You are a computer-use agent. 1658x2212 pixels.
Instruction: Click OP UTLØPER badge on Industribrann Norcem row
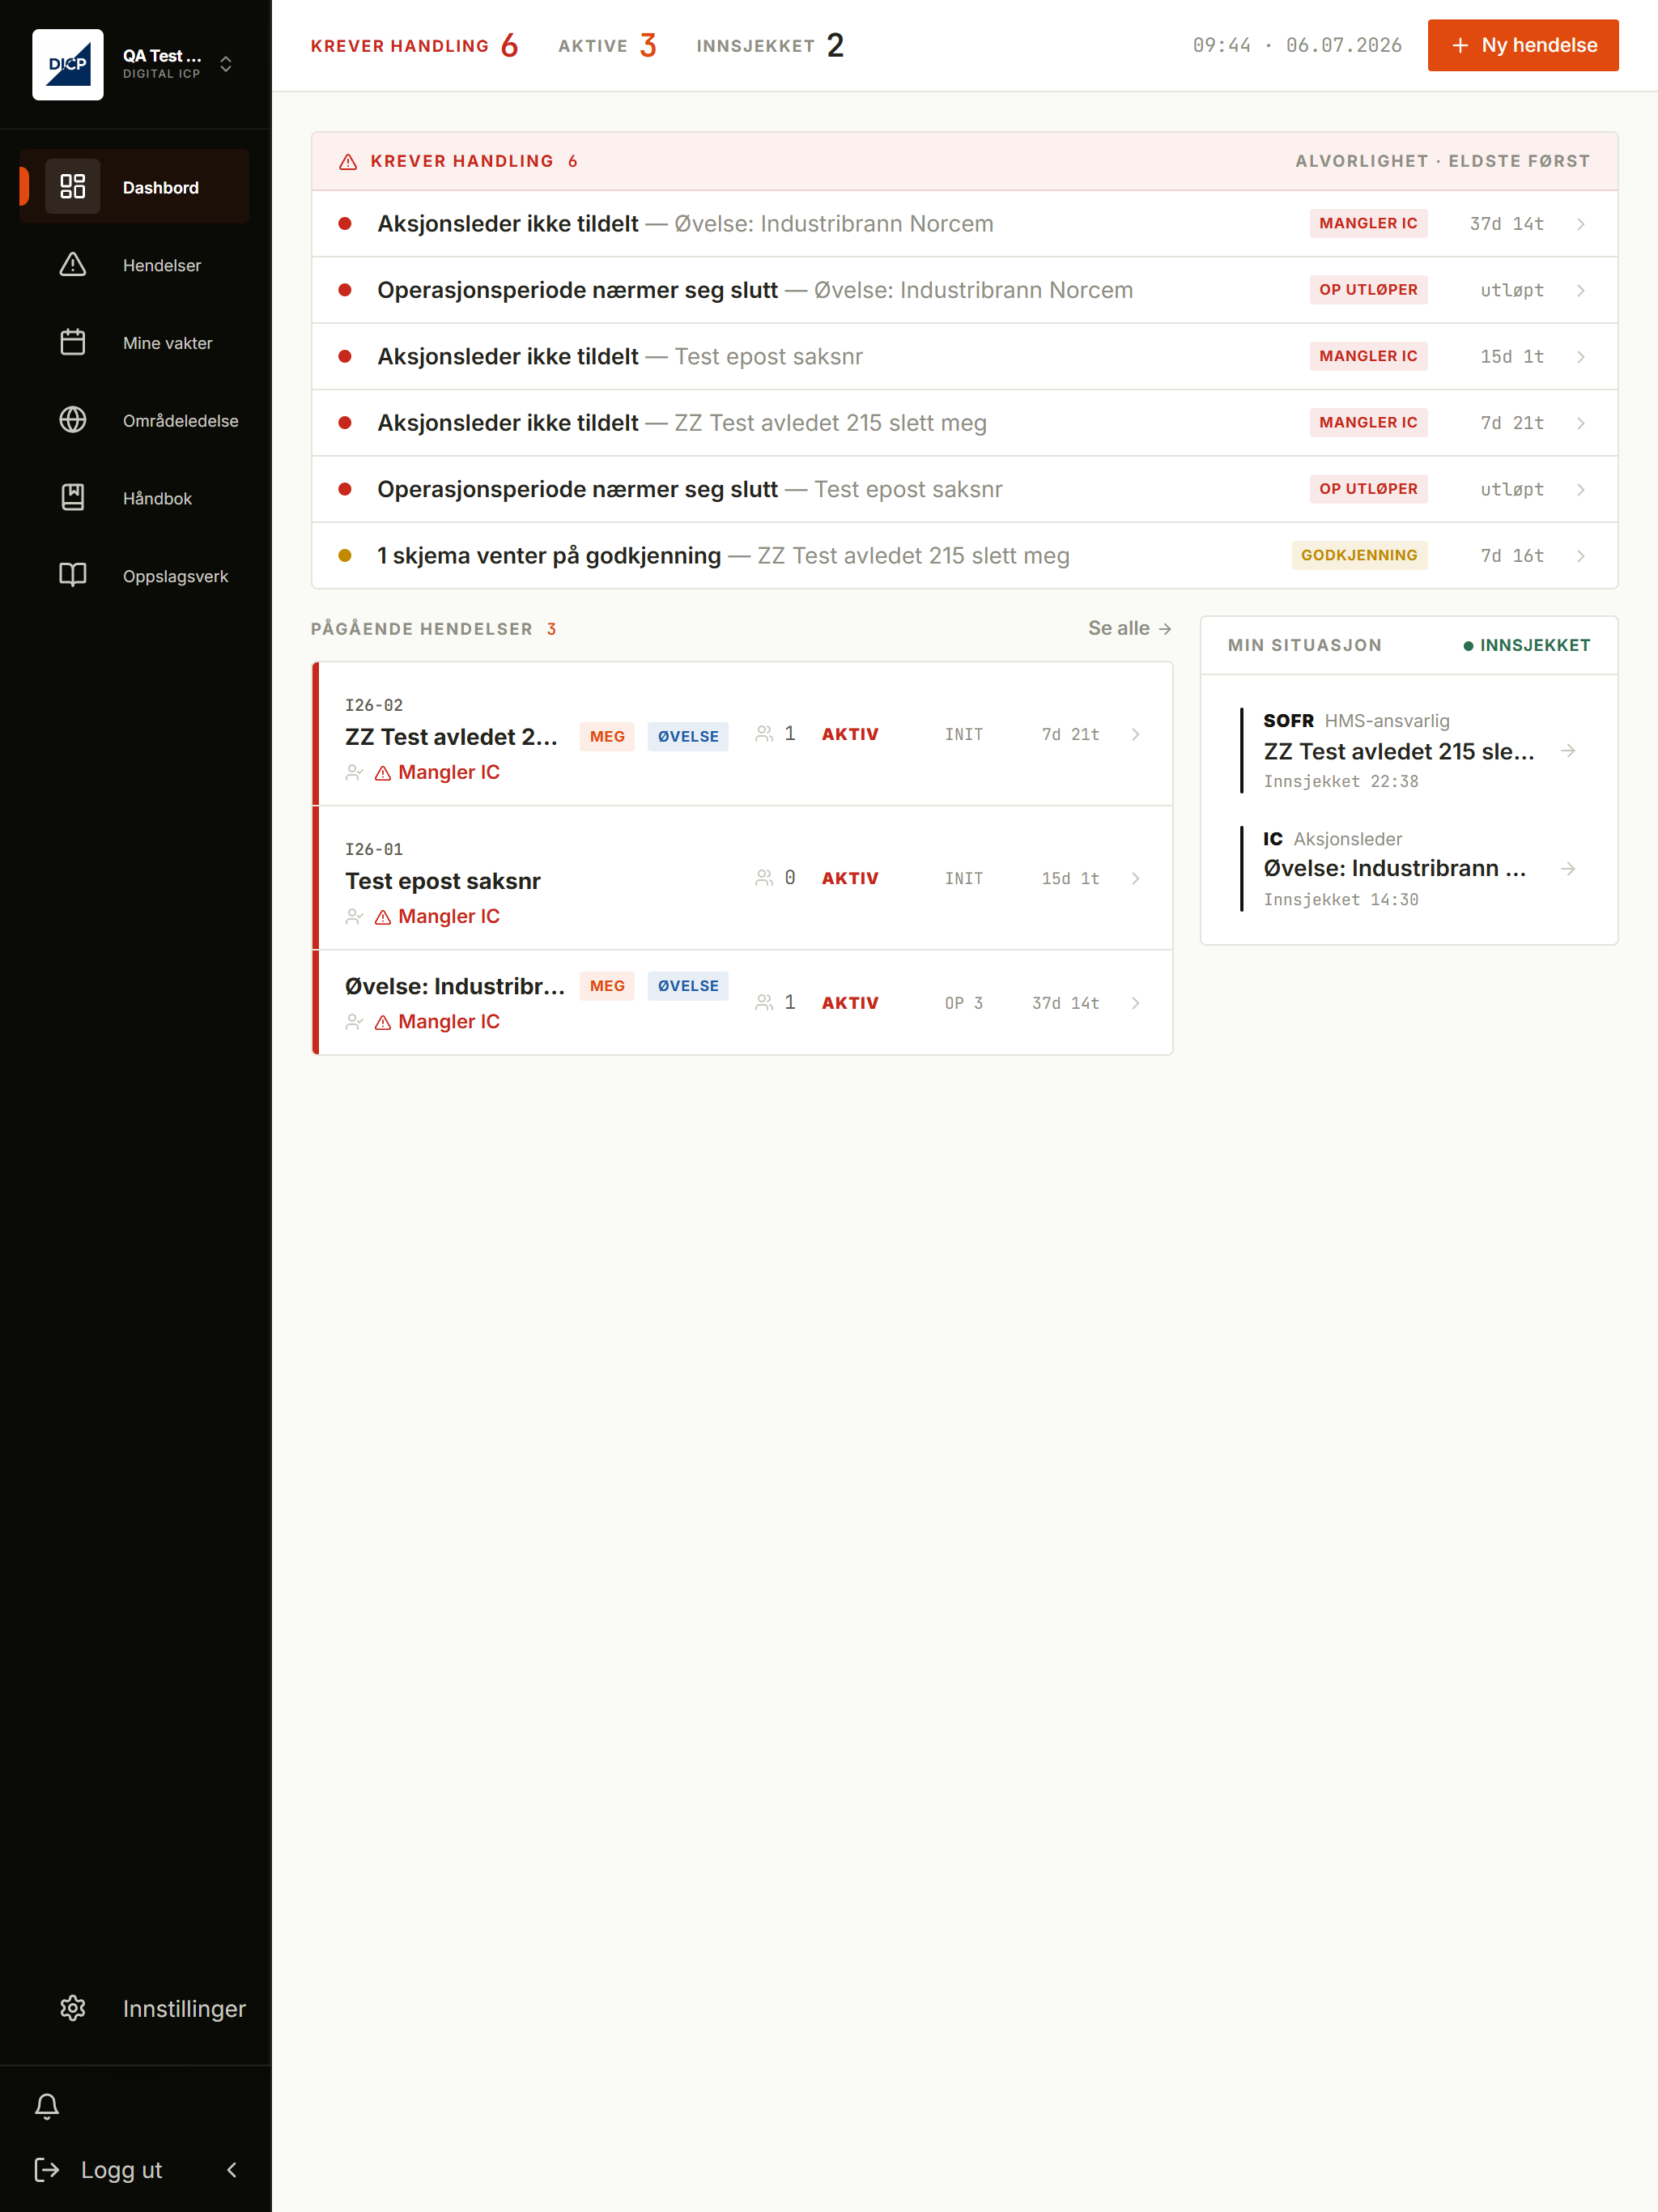1368,290
